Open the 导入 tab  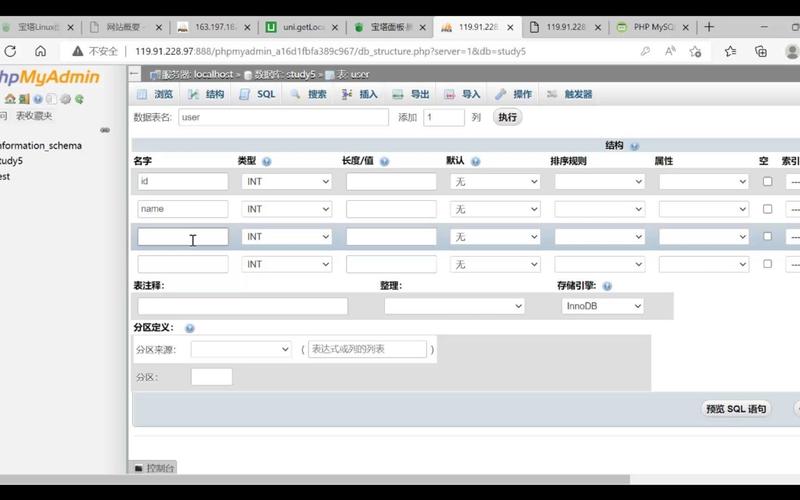462,94
